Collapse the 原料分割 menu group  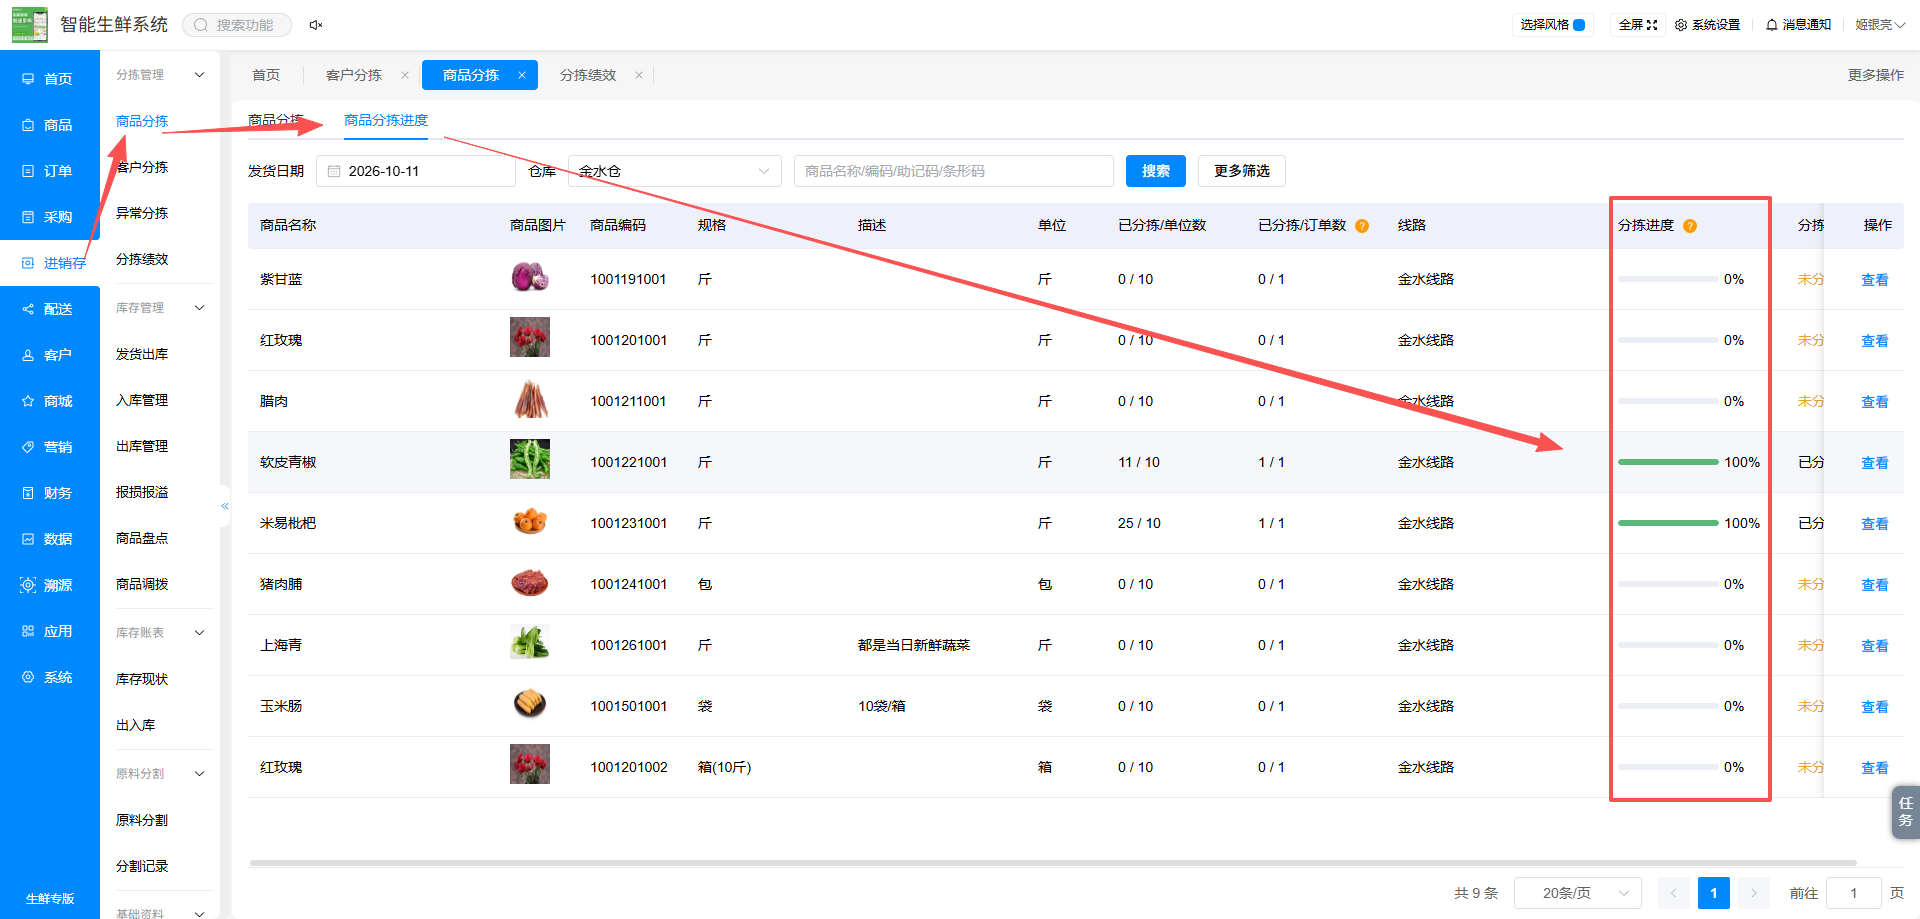tap(199, 774)
